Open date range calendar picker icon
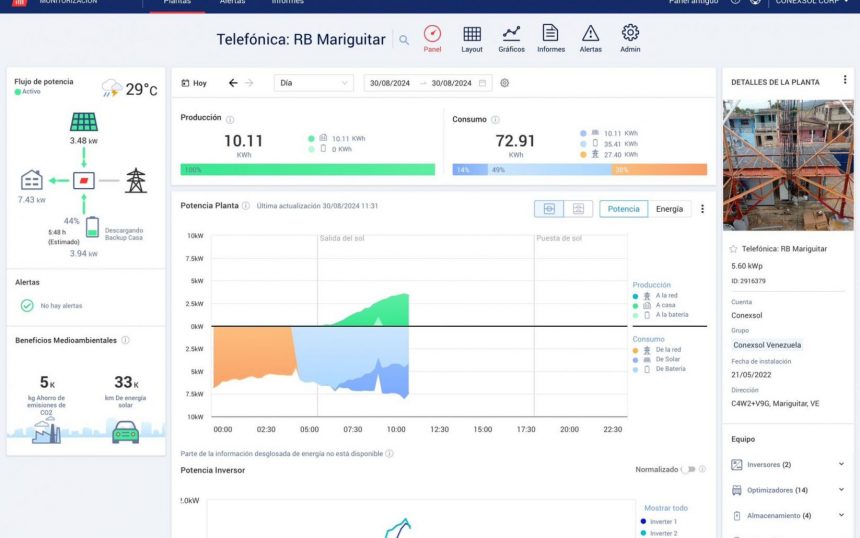 [483, 83]
